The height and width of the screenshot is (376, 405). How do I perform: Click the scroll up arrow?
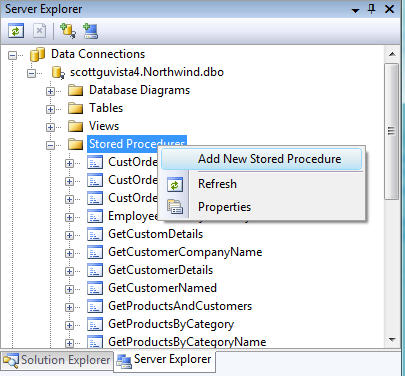pyautogui.click(x=392, y=54)
